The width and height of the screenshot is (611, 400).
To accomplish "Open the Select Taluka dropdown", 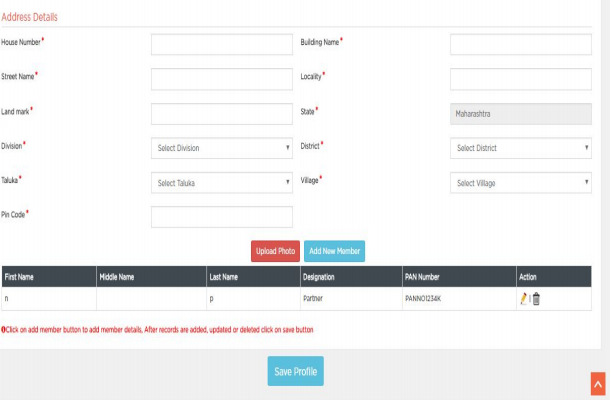I will click(x=221, y=183).
